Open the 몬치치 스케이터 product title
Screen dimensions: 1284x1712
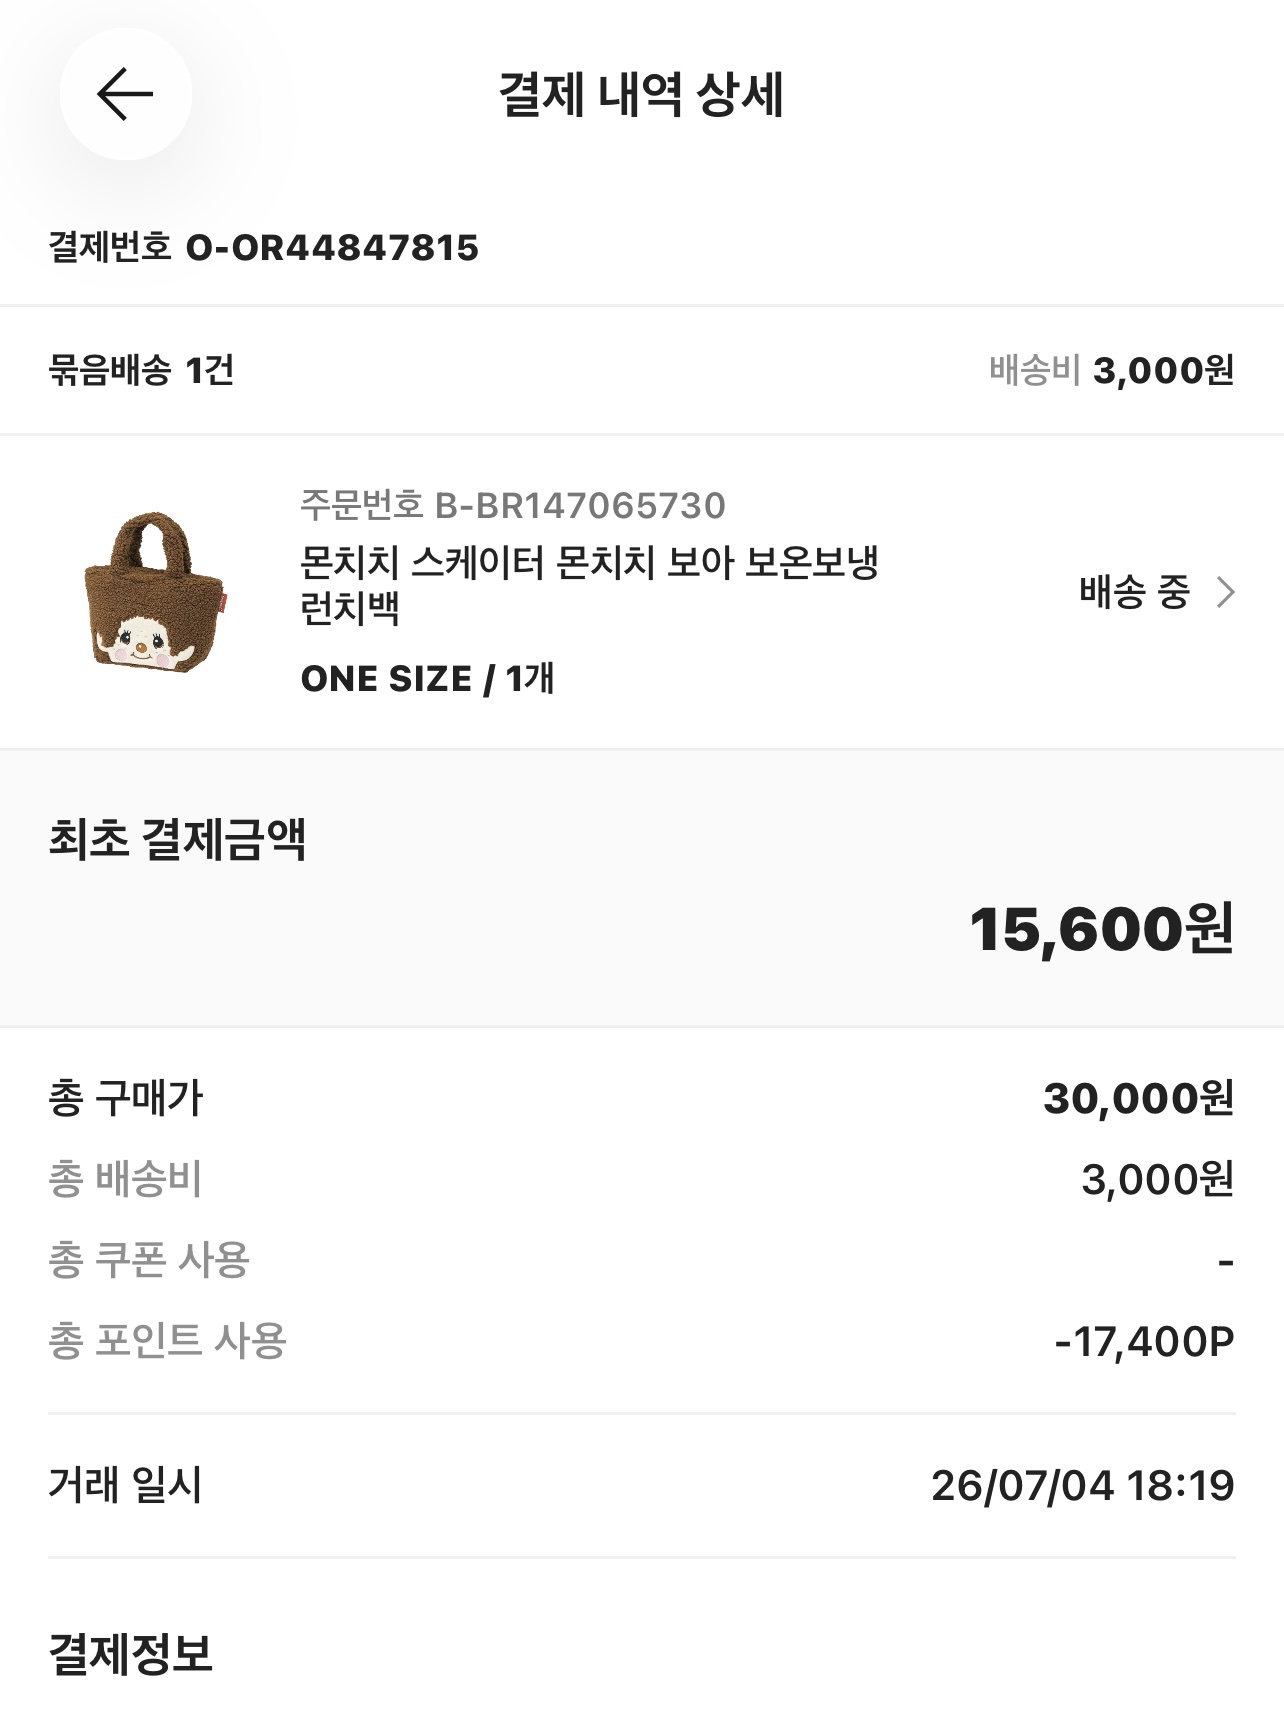tap(589, 584)
